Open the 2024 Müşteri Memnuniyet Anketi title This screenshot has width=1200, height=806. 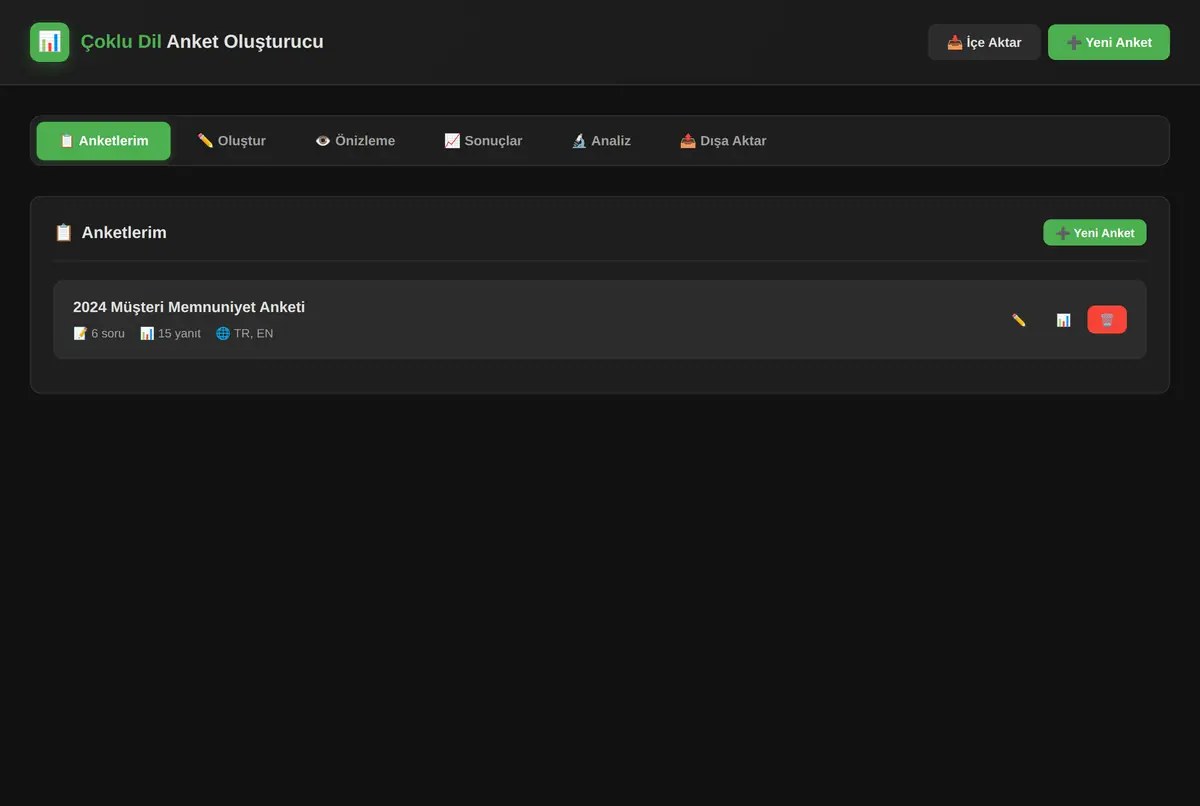coord(189,307)
